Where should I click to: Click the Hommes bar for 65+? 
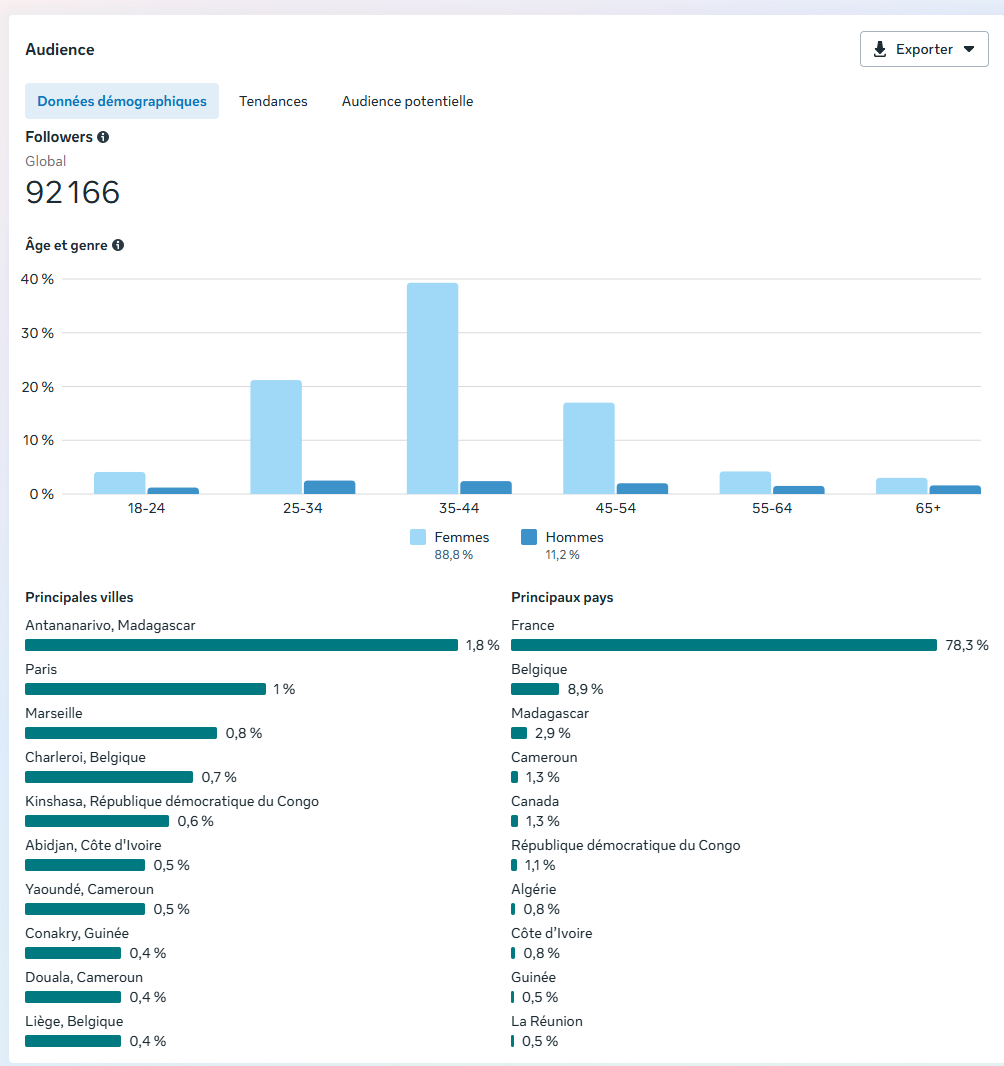[955, 489]
